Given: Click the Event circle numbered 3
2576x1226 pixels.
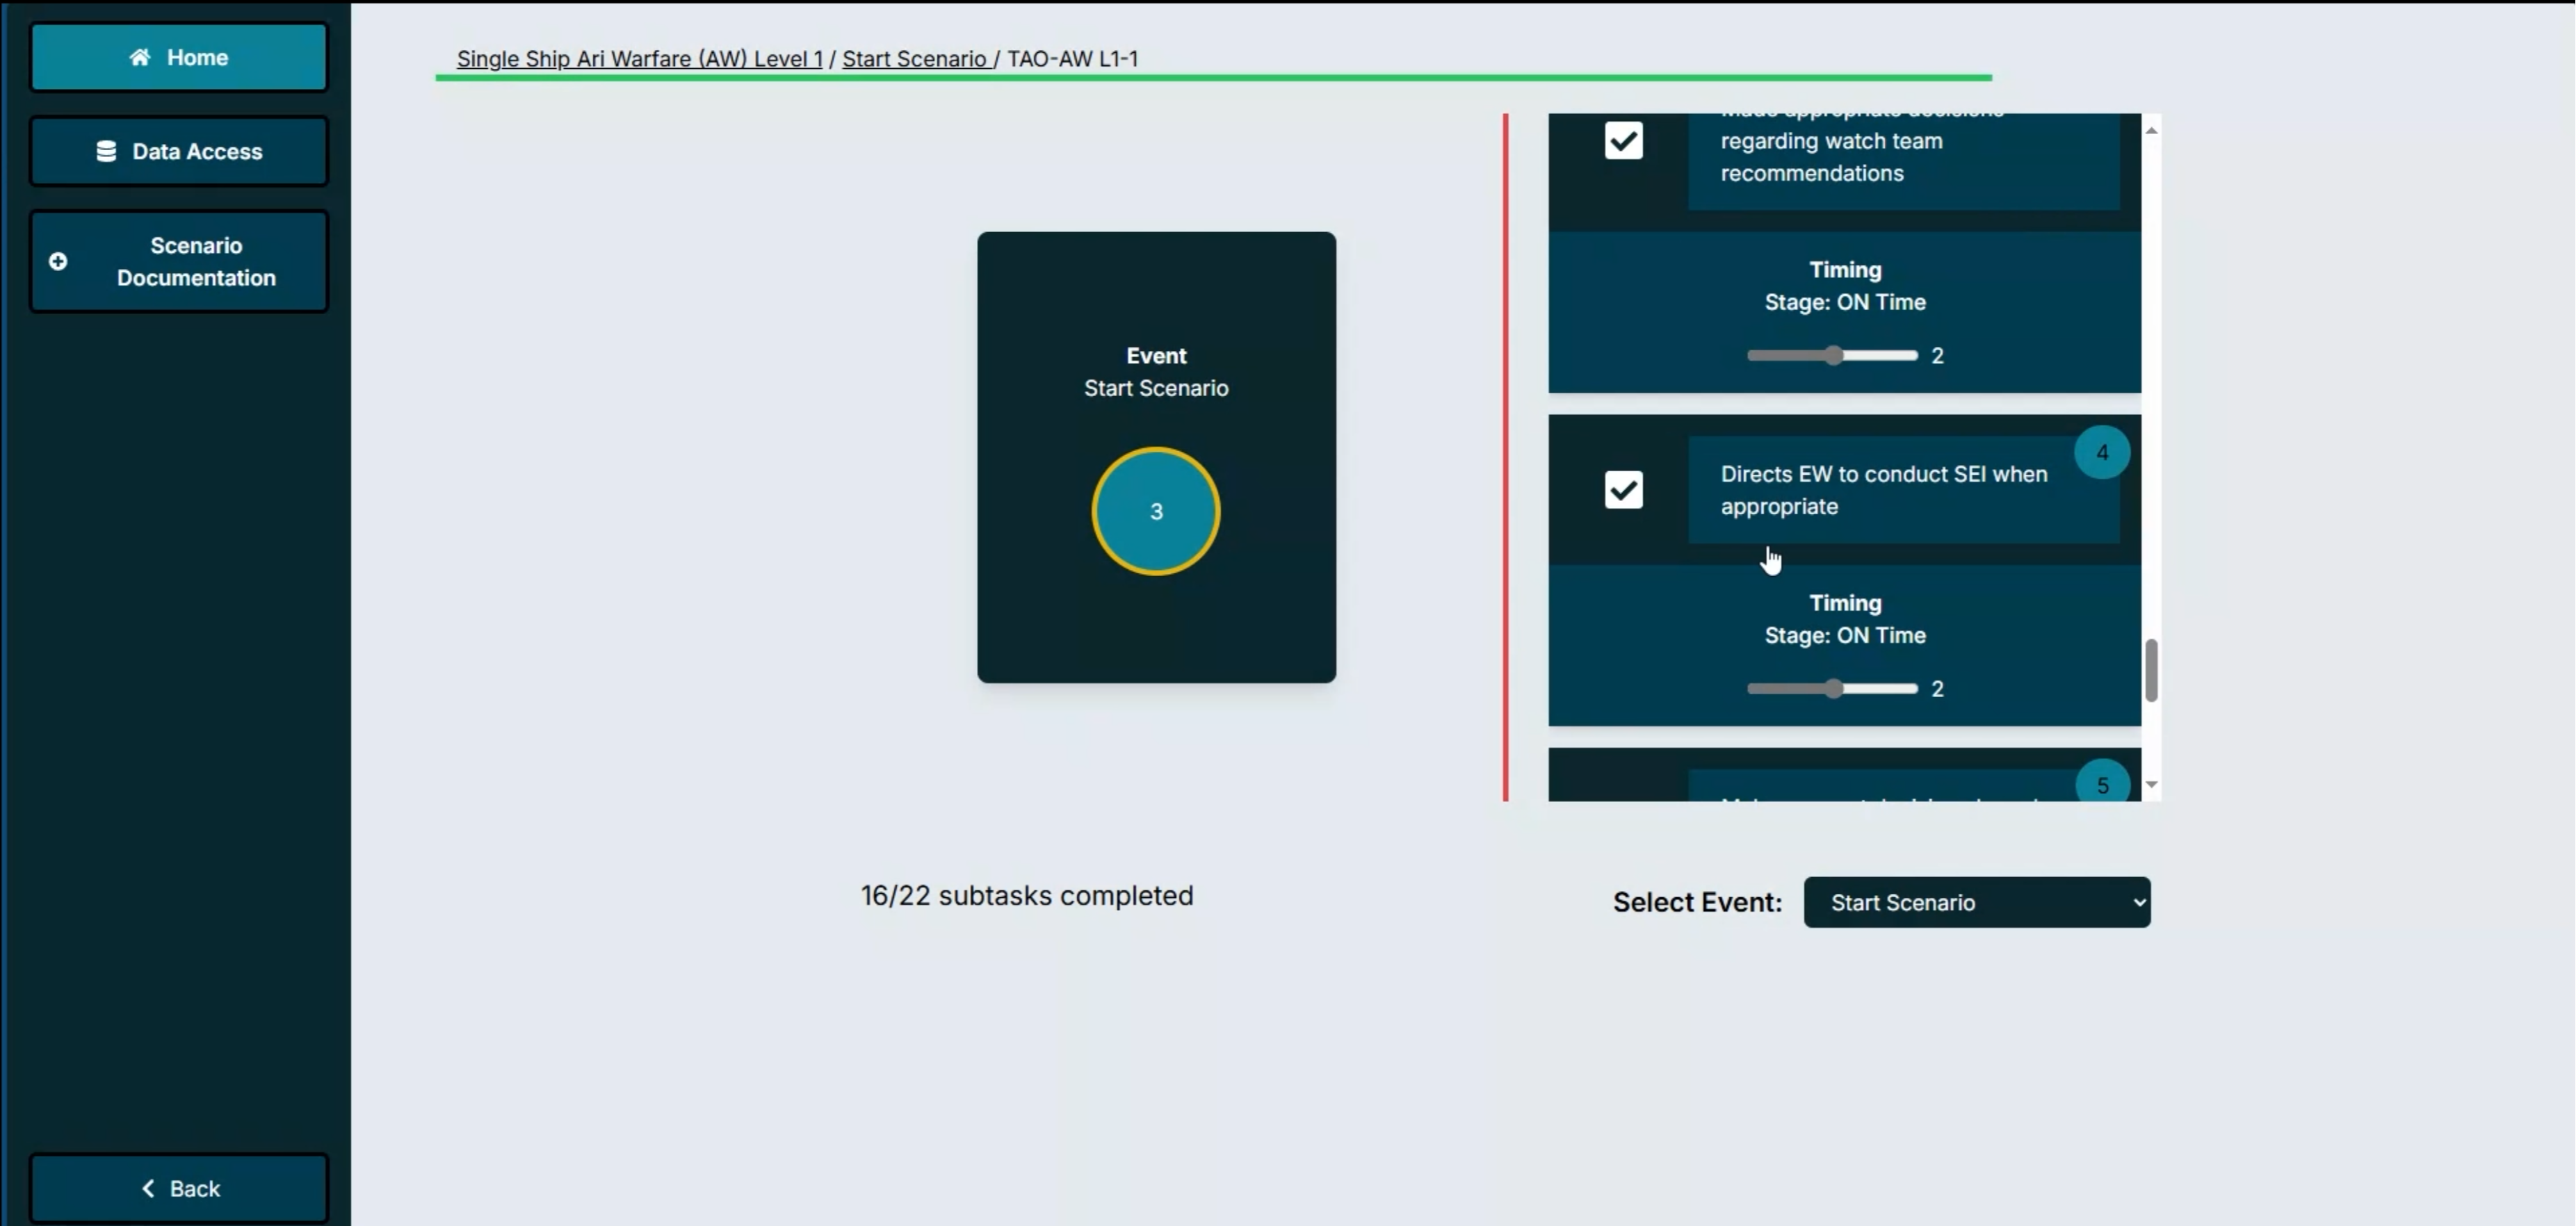Looking at the screenshot, I should pyautogui.click(x=1155, y=511).
